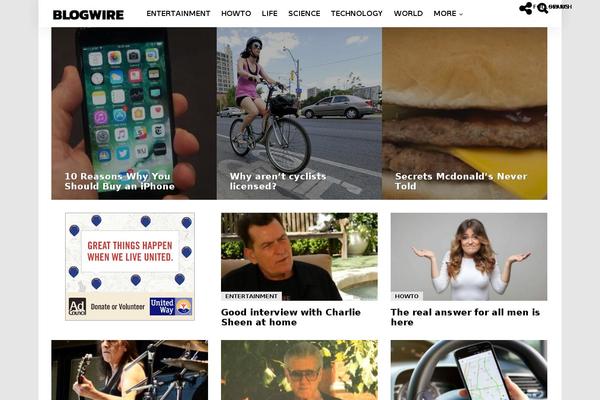Click the share icon in header
600x400 pixels.
(x=526, y=8)
